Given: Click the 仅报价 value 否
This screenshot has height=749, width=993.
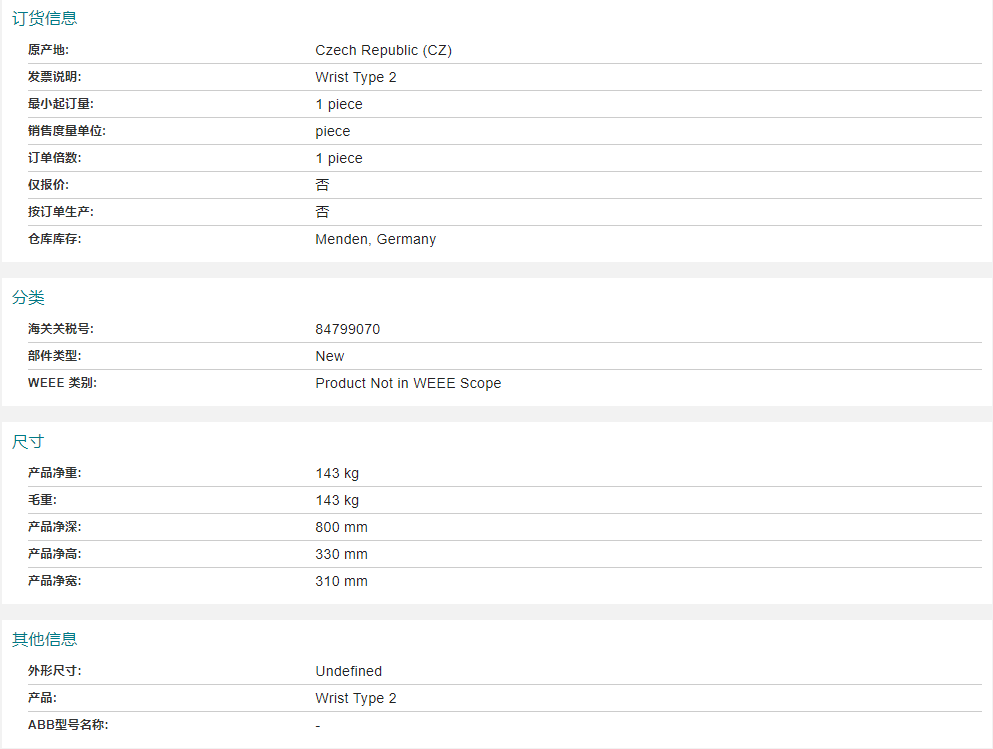Looking at the screenshot, I should click(322, 185).
